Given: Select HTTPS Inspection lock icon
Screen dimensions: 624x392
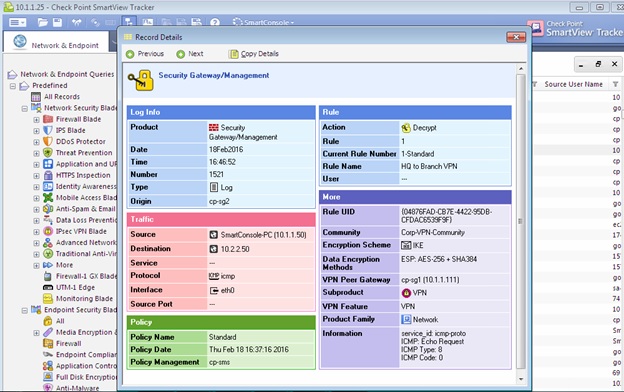Looking at the screenshot, I should [x=48, y=175].
